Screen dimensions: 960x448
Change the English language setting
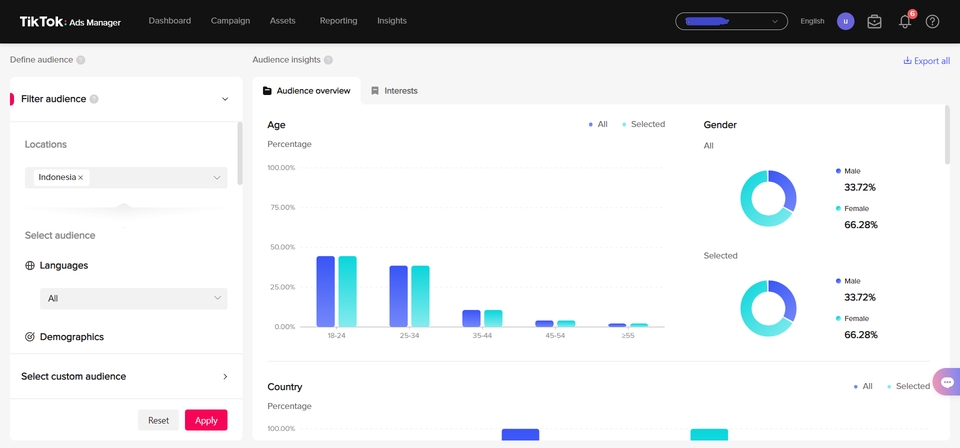812,21
